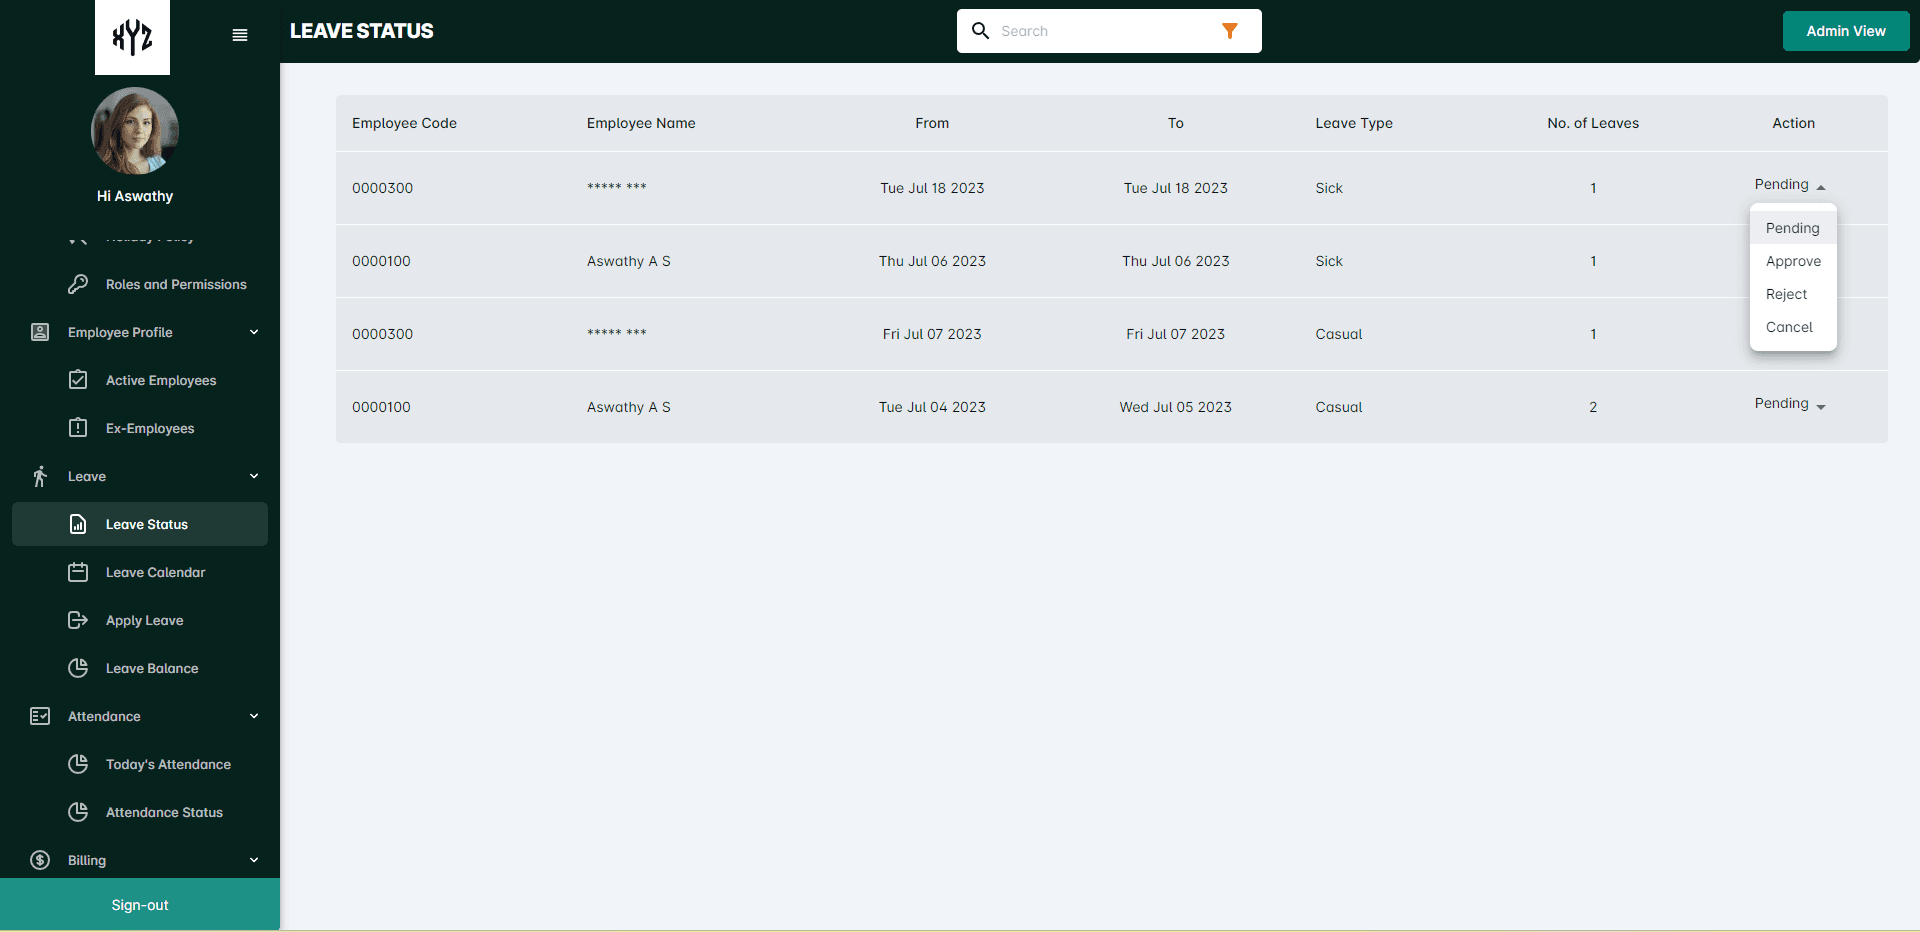This screenshot has width=1920, height=932.
Task: Collapse the Employee Profile section
Action: click(254, 332)
